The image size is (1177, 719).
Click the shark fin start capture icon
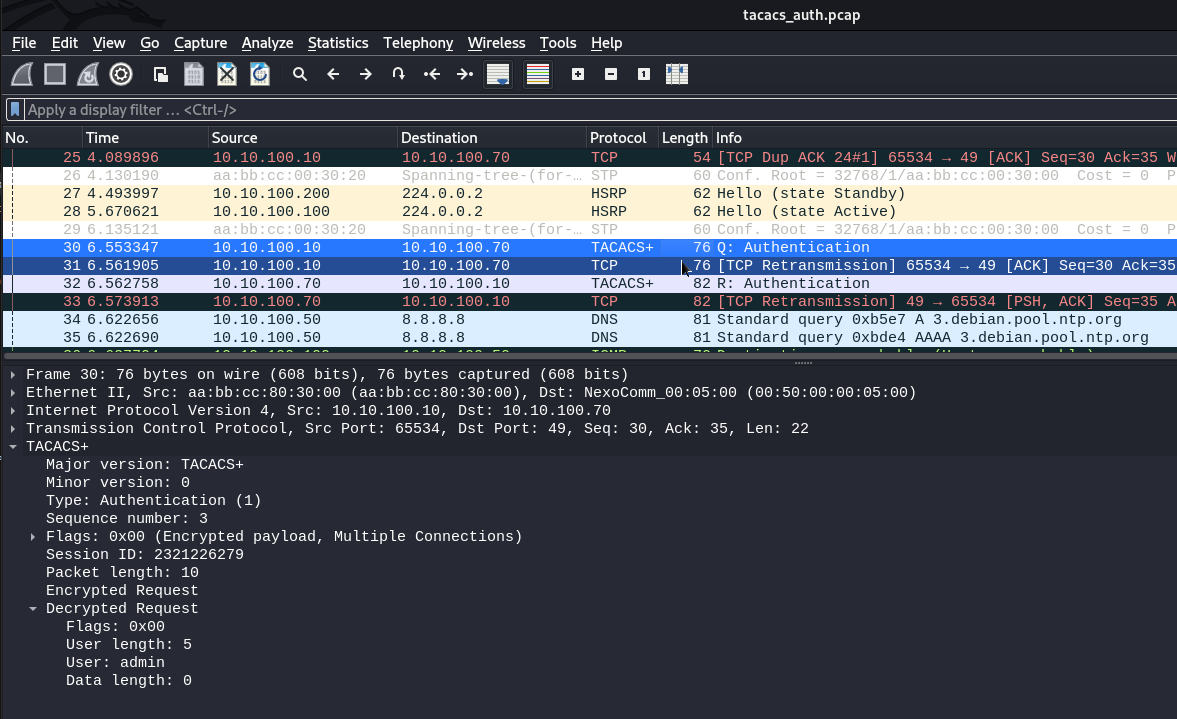(23, 74)
